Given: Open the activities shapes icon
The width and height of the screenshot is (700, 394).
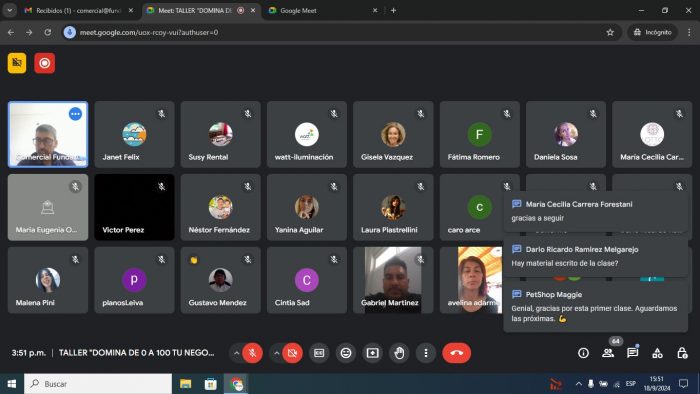Looking at the screenshot, I should click(657, 353).
